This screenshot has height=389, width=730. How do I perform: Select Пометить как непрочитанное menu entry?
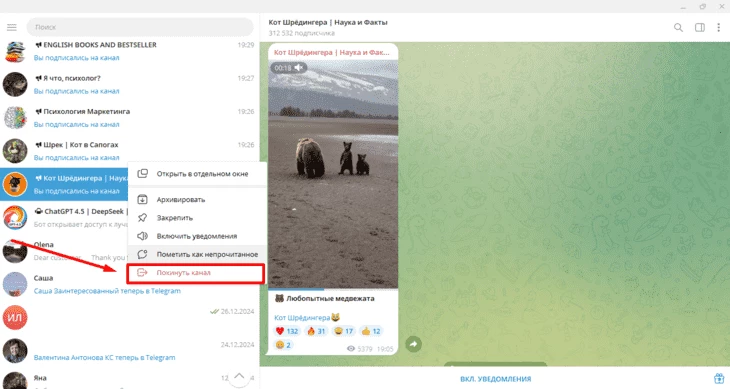(x=197, y=254)
